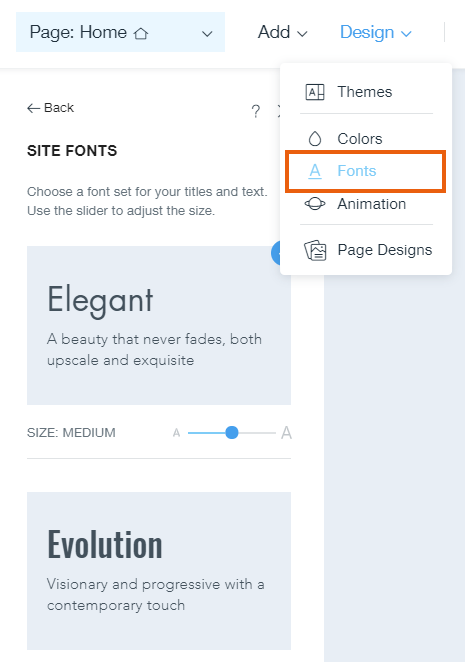
Task: Select the Elegant font set card
Action: click(x=159, y=326)
